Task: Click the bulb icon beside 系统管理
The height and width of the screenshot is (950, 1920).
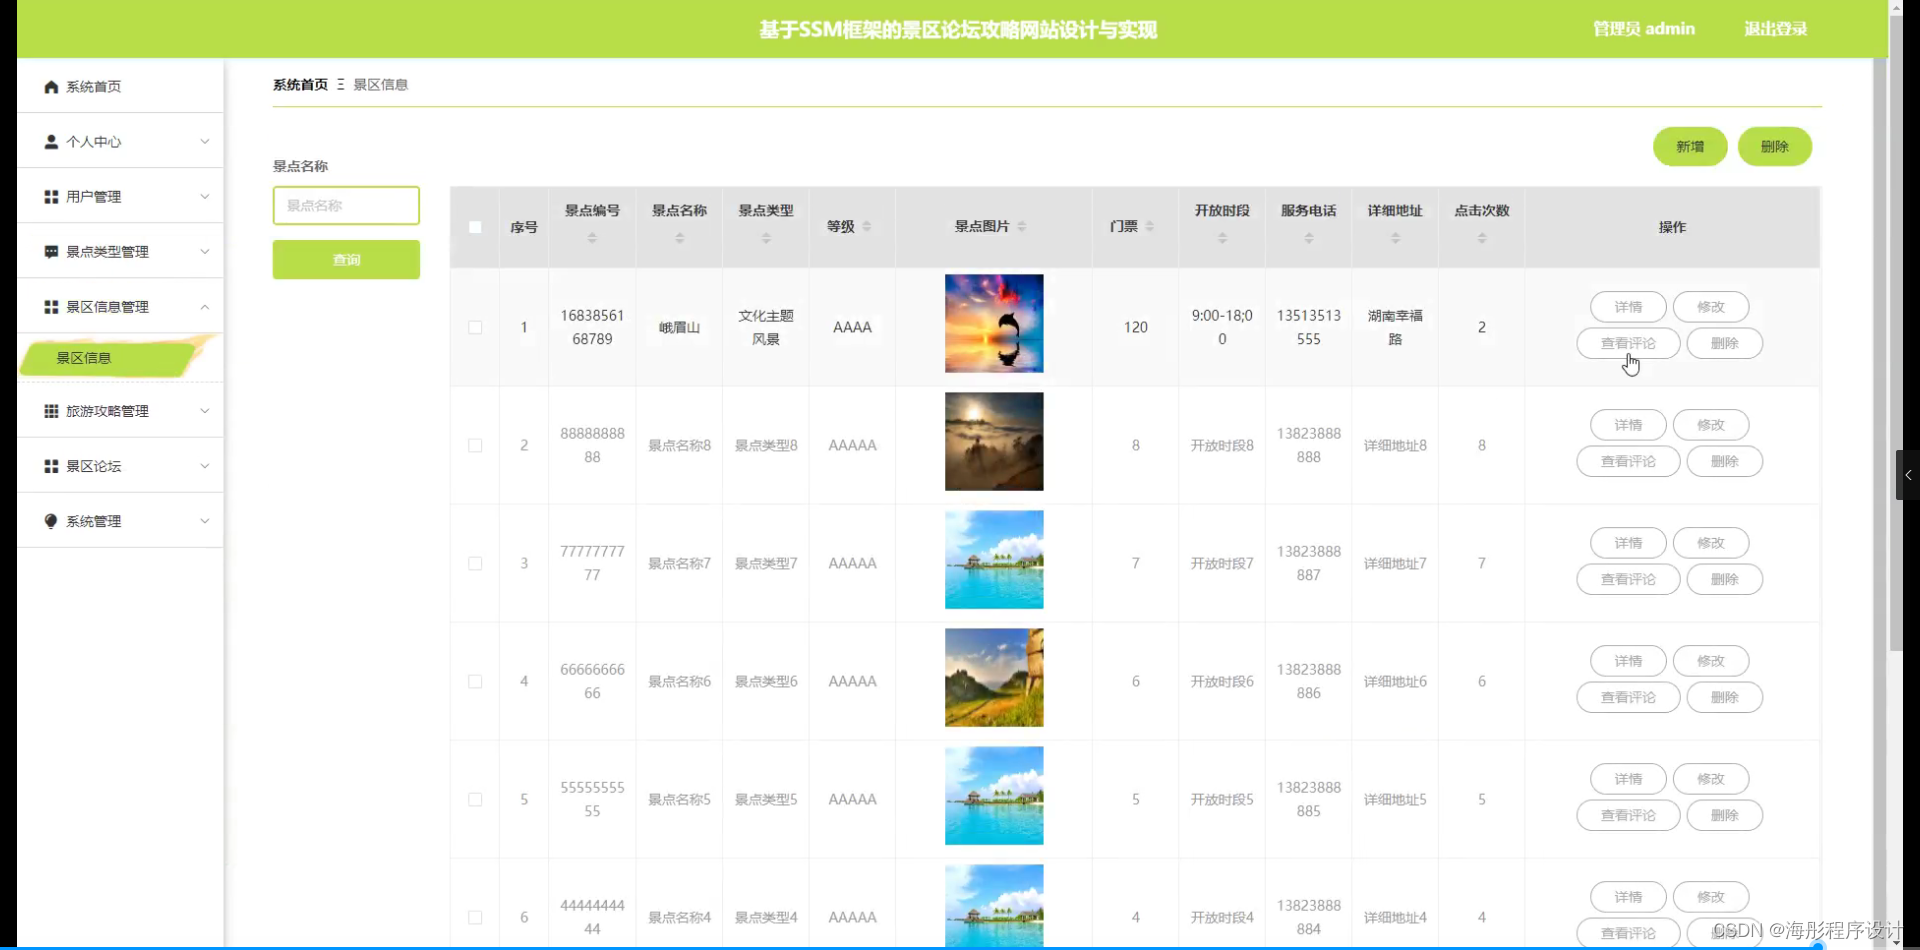Action: click(x=51, y=521)
